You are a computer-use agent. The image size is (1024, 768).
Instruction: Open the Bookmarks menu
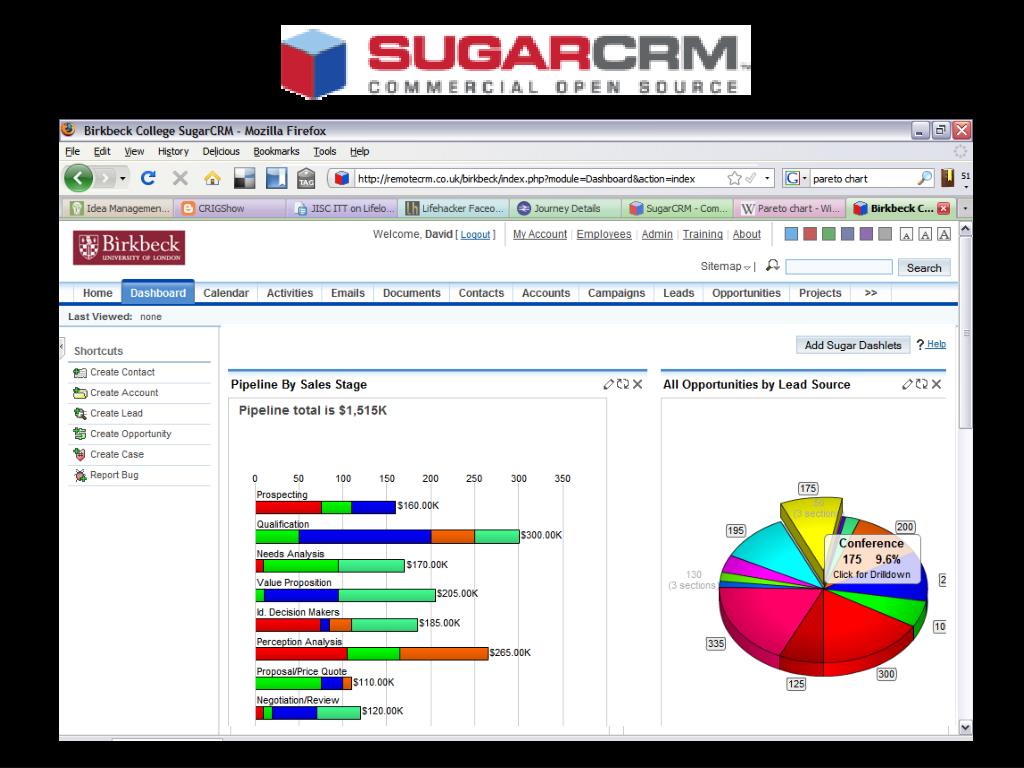pos(276,152)
